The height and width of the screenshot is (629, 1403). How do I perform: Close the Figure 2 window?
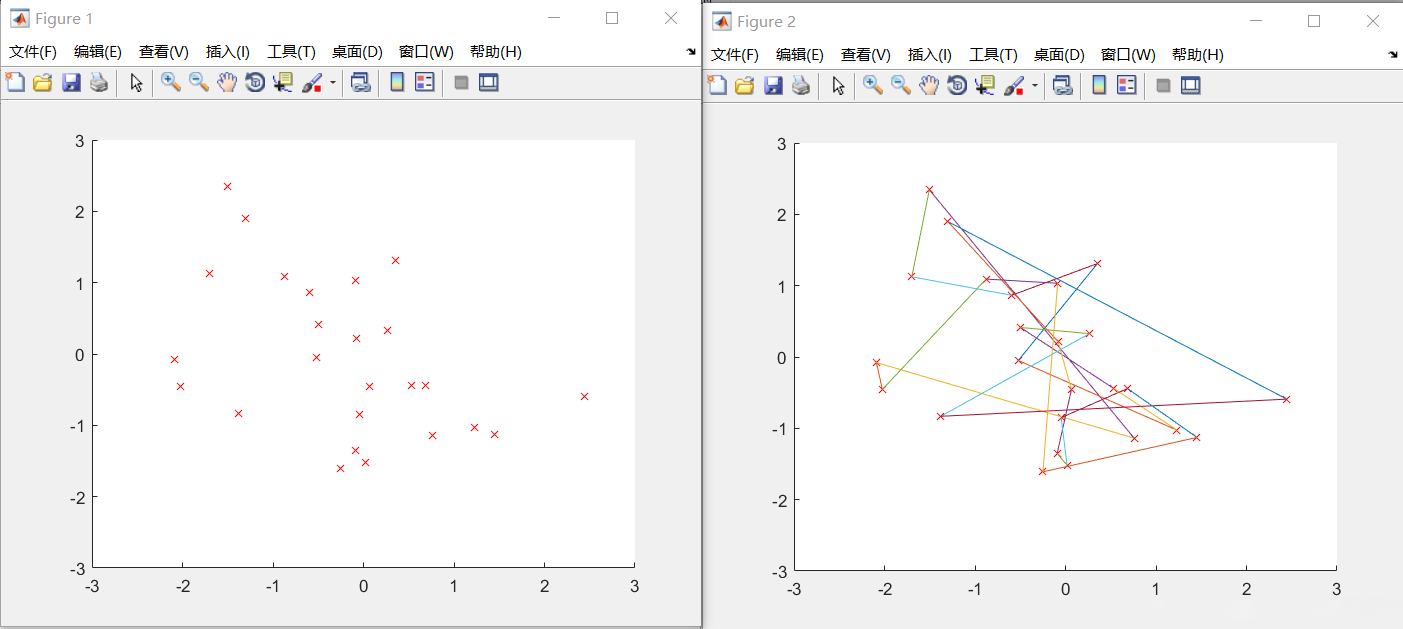coord(1373,21)
